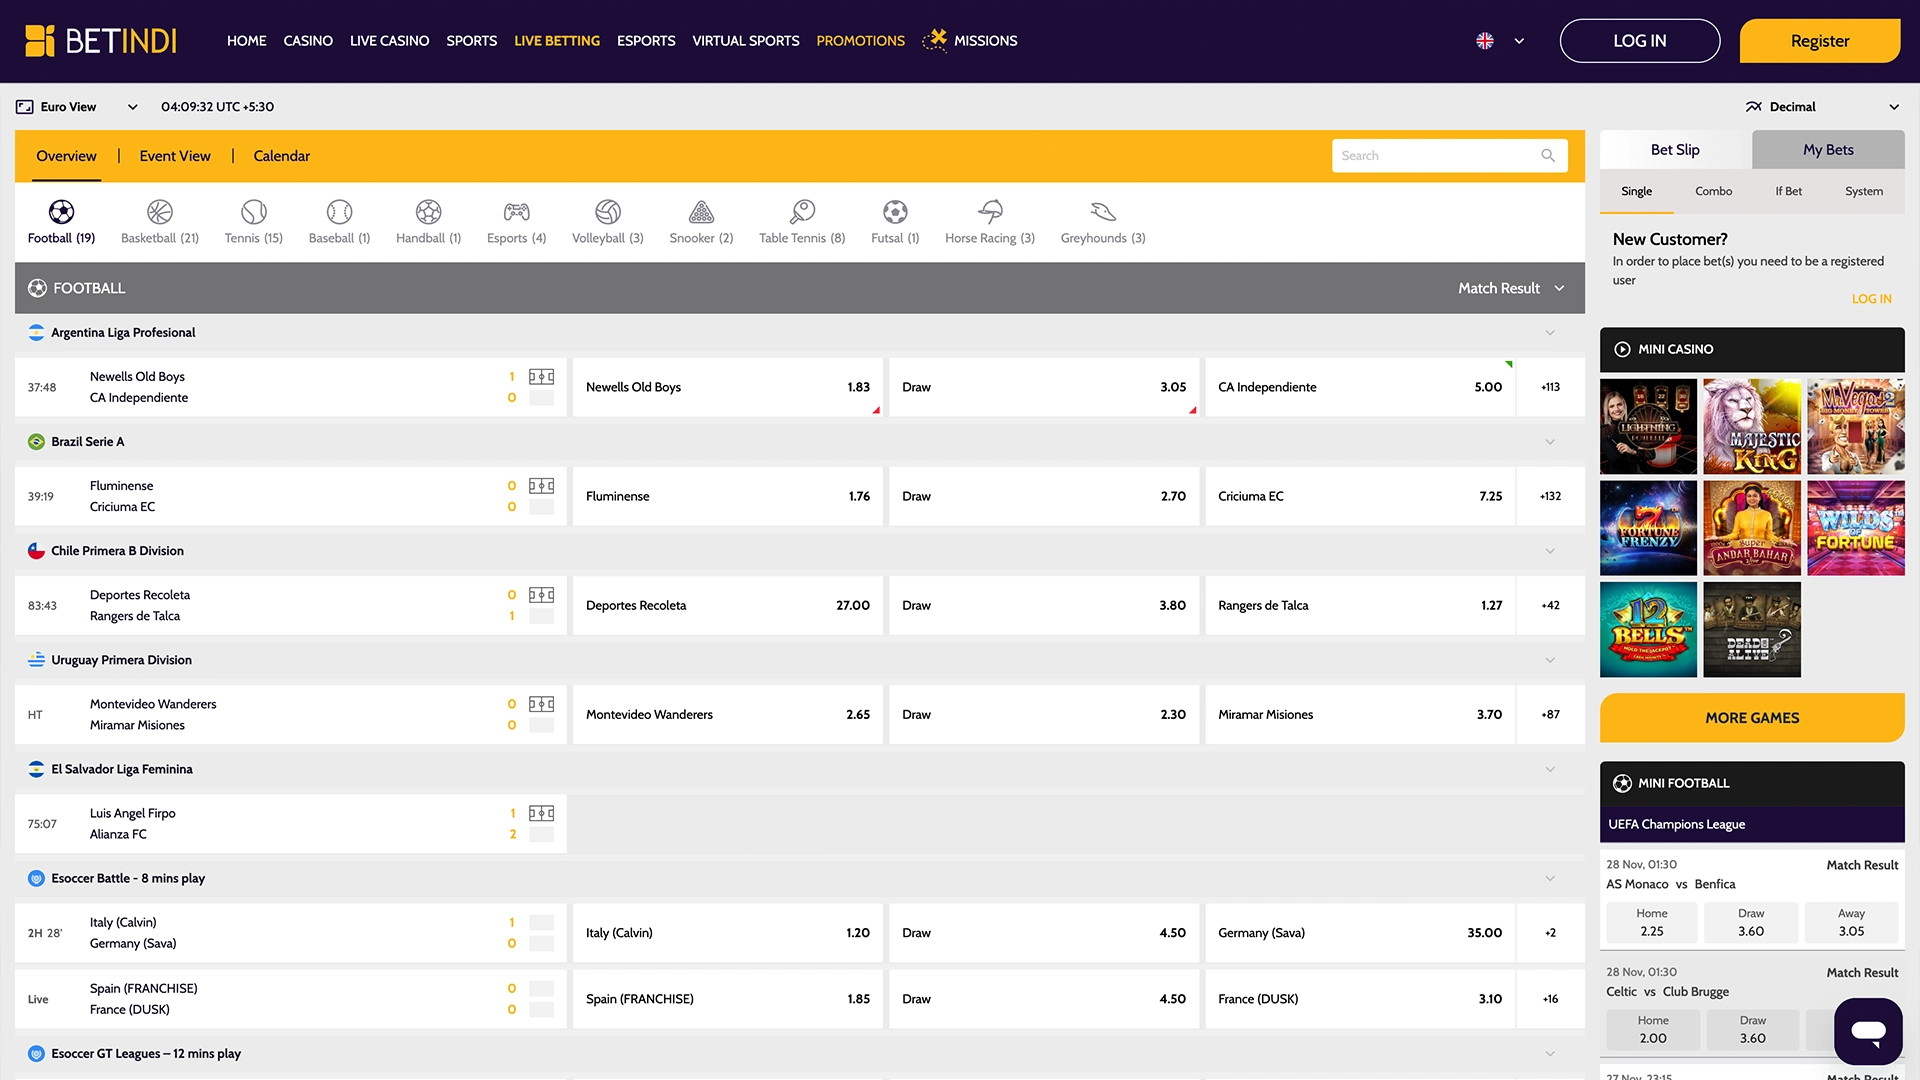Open pitch view for Fluminense match
1920x1080 pixels.
(x=541, y=486)
